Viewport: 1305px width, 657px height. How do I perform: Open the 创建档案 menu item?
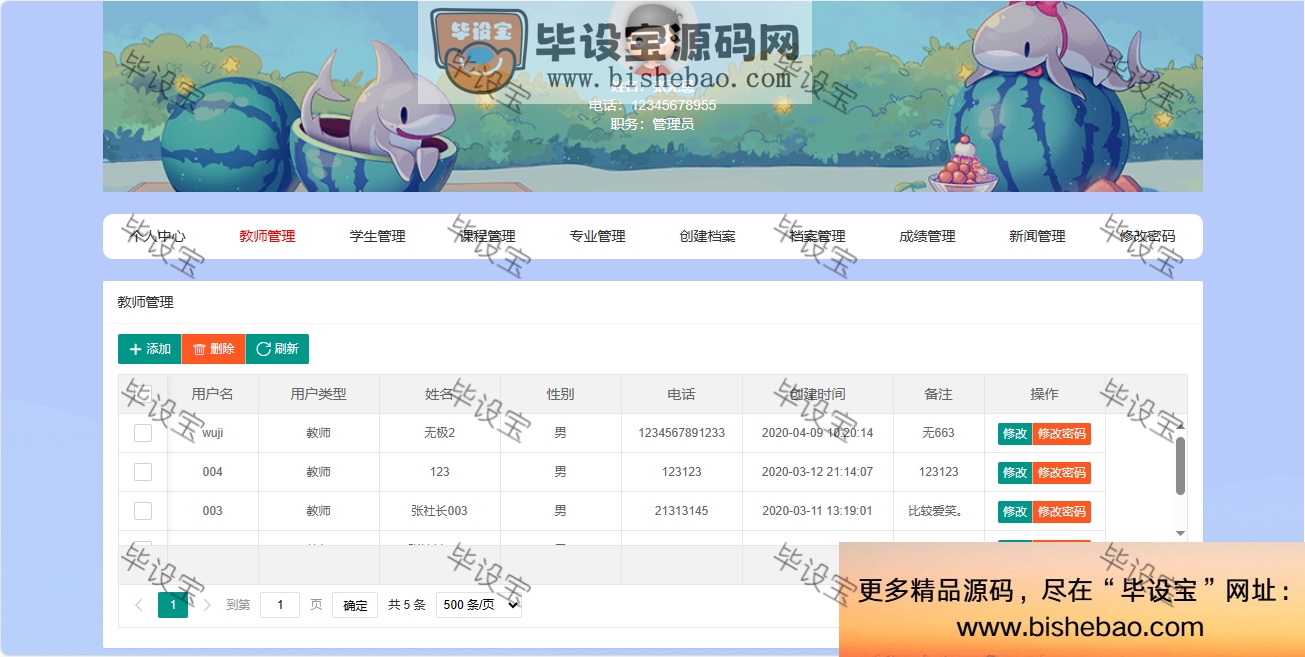click(x=707, y=237)
